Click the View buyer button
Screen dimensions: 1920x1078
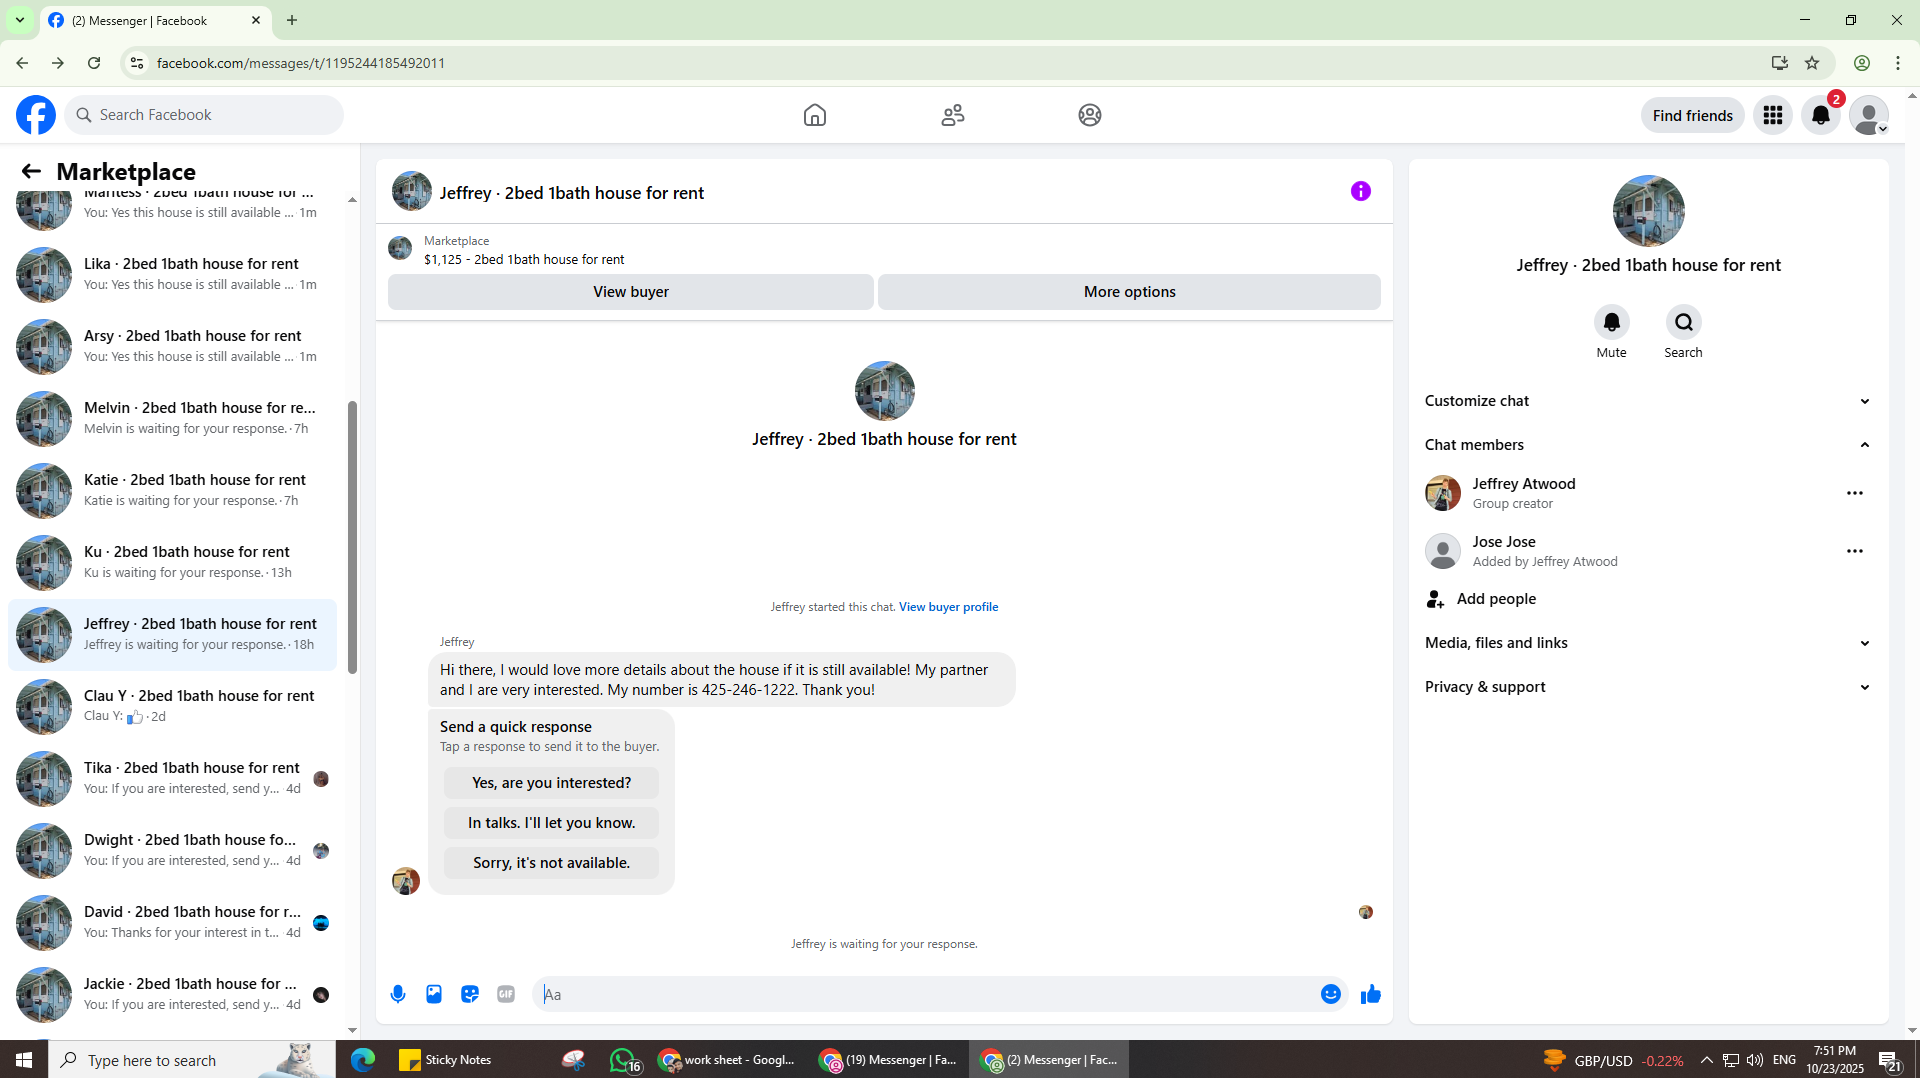click(630, 292)
